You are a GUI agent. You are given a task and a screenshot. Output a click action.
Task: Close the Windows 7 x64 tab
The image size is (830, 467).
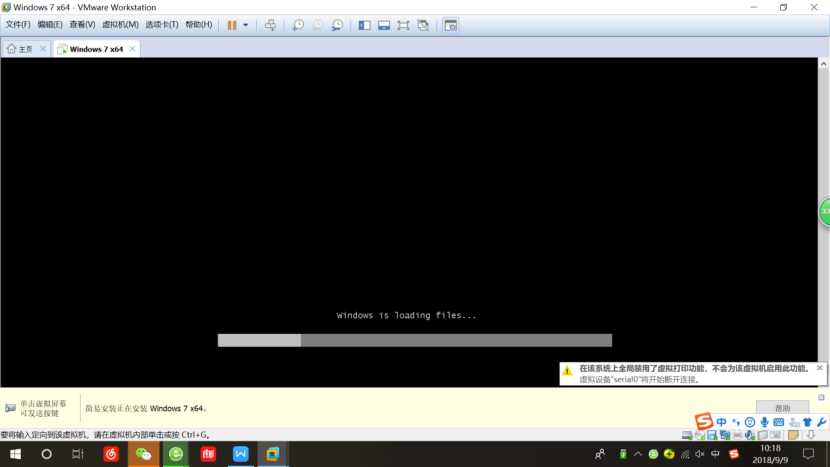click(132, 49)
